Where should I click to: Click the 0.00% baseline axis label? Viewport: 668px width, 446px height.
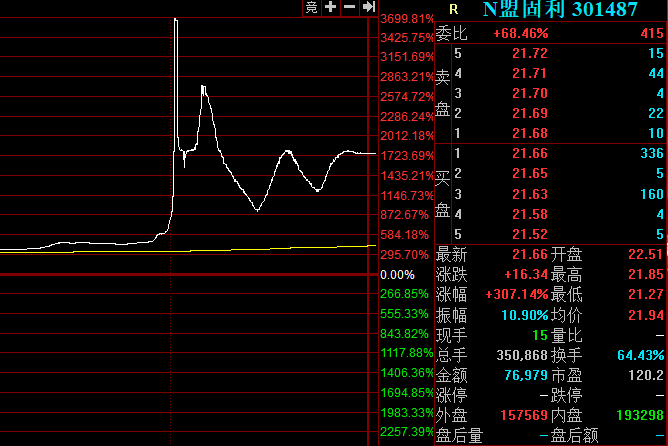pos(397,274)
